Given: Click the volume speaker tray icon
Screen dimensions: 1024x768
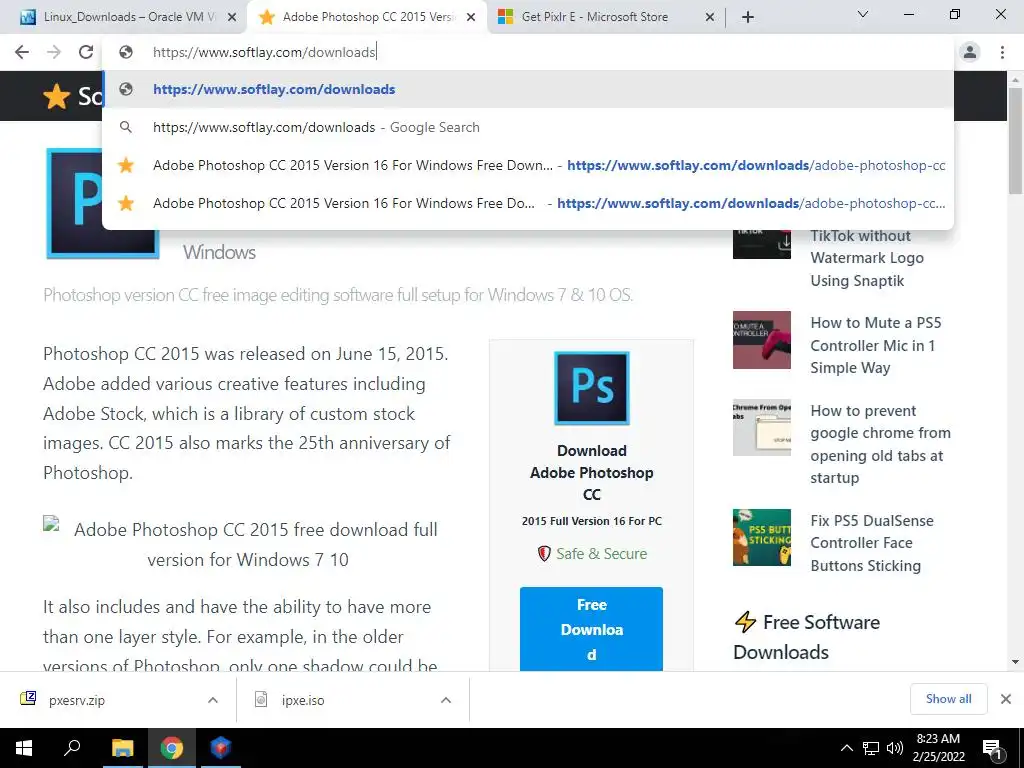Looking at the screenshot, I should tap(895, 748).
